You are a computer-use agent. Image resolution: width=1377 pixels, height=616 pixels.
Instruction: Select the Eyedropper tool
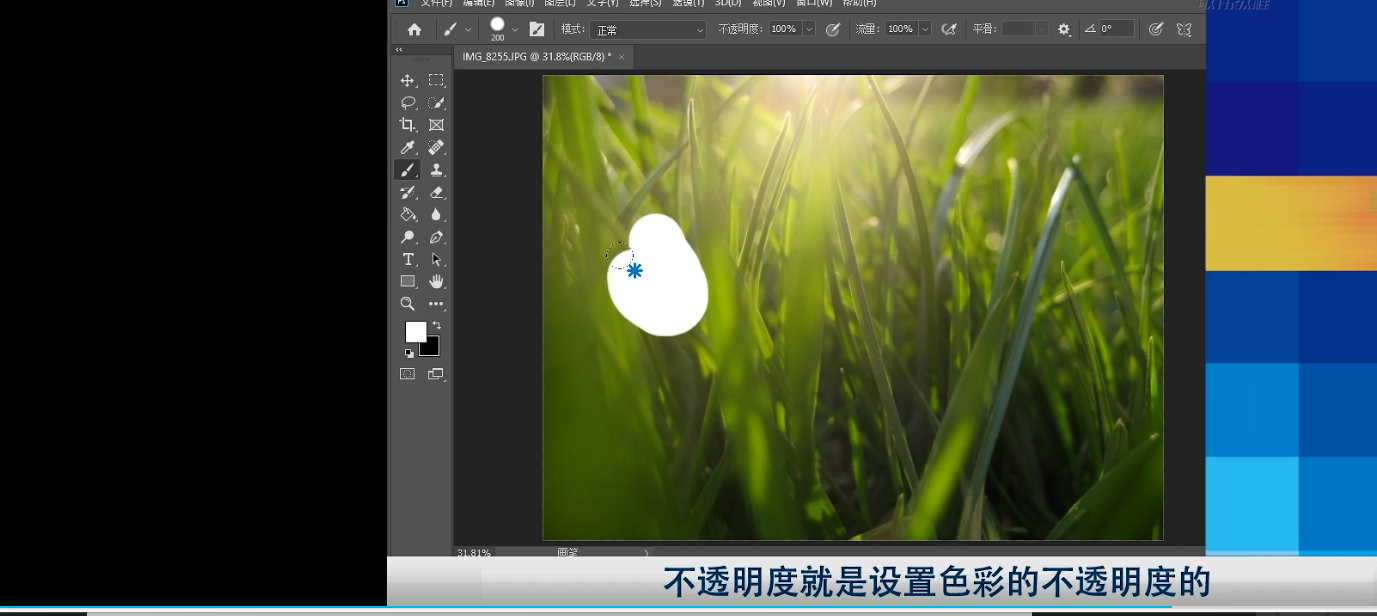coord(407,147)
